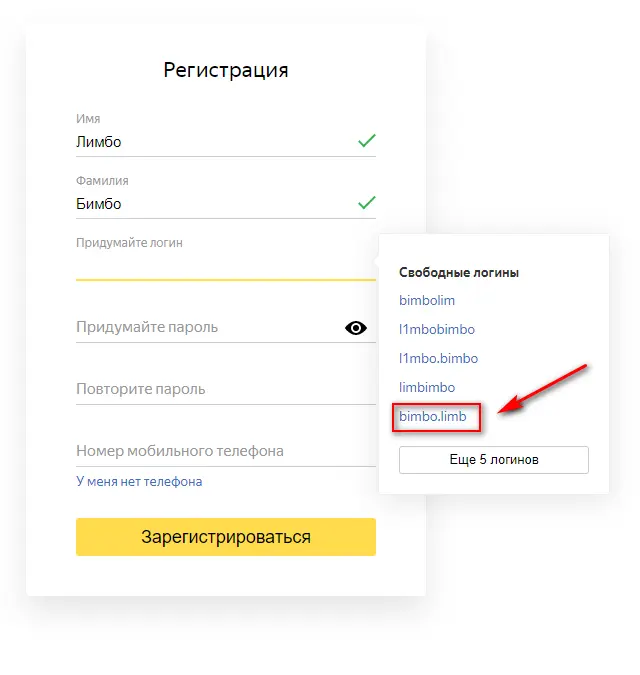Image resolution: width=640 pixels, height=675 pixels.
Task: Click the Свободные логины heading
Action: (x=459, y=272)
